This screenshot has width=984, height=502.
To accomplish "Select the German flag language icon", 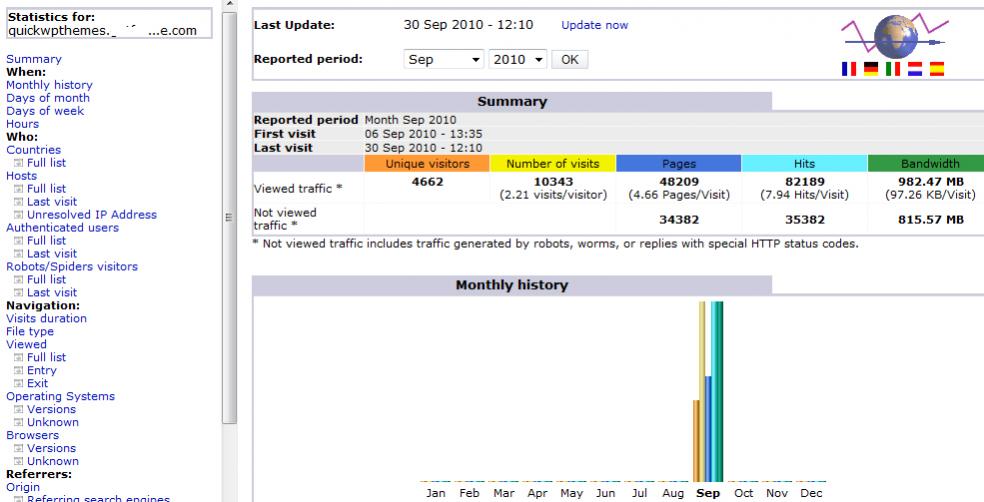I will [x=870, y=69].
